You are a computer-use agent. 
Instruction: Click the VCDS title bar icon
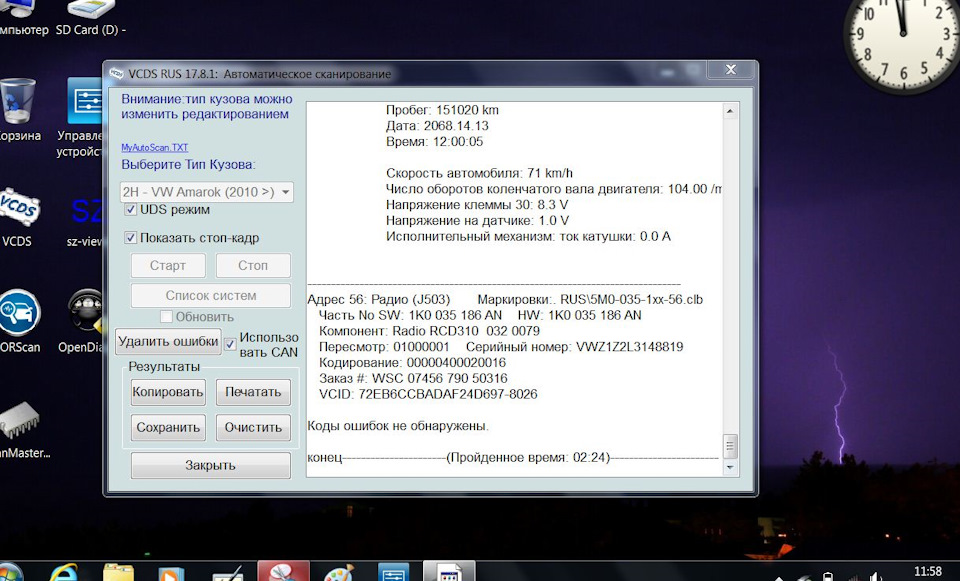coord(116,73)
